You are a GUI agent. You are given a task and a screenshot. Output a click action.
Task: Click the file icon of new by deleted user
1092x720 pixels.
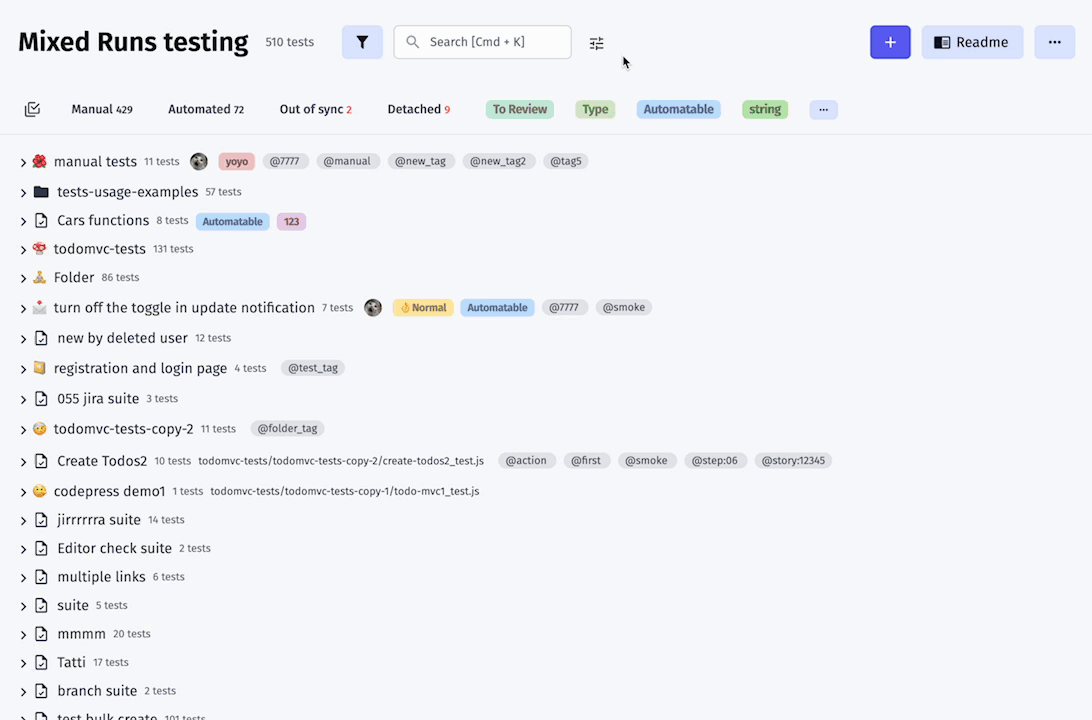[x=41, y=338]
